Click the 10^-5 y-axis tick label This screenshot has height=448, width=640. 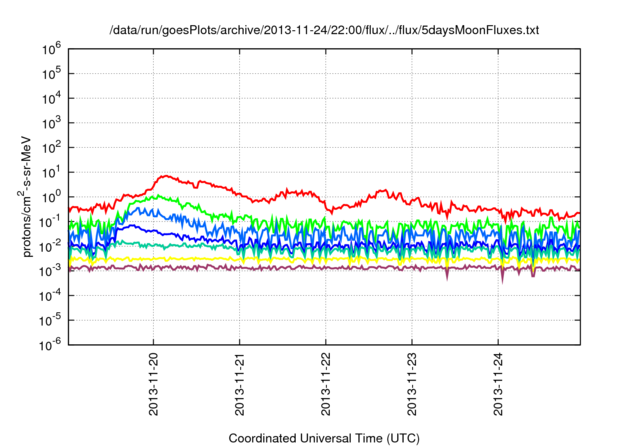pyautogui.click(x=51, y=320)
